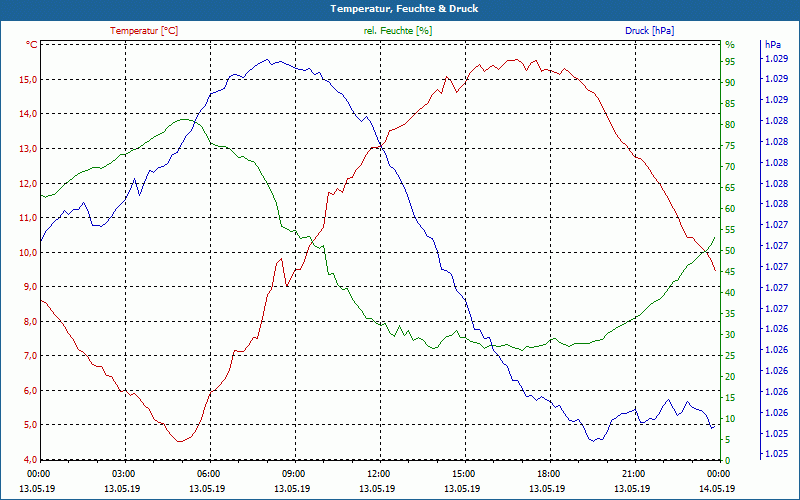Click the 70 humidity axis value
Screen dimensions: 800x500
coord(730,167)
